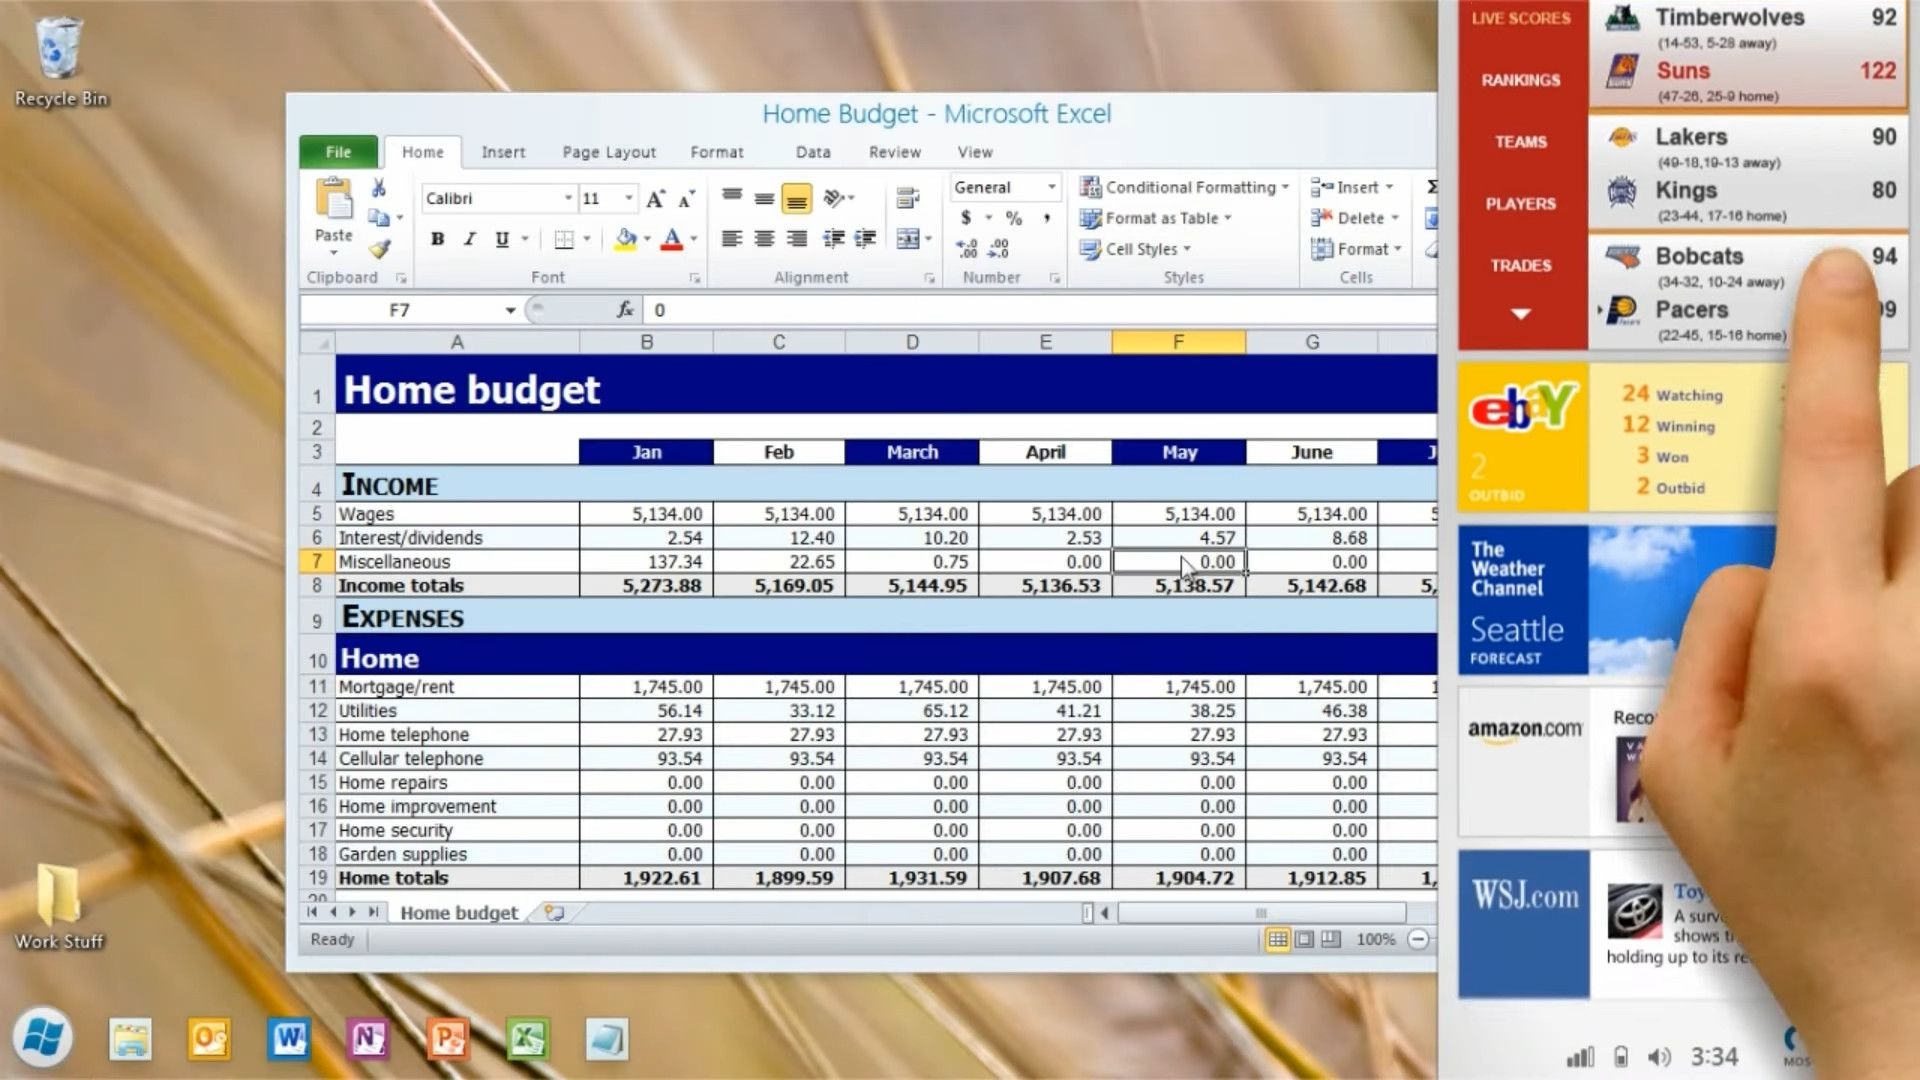
Task: Click the Decrease Indent icon
Action: coord(833,238)
